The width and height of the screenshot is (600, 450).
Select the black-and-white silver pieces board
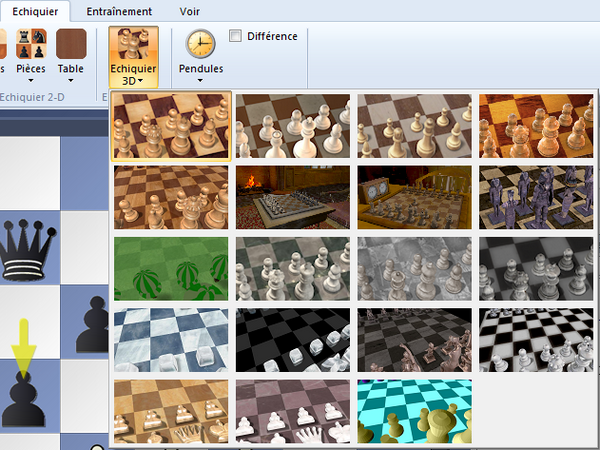(536, 340)
